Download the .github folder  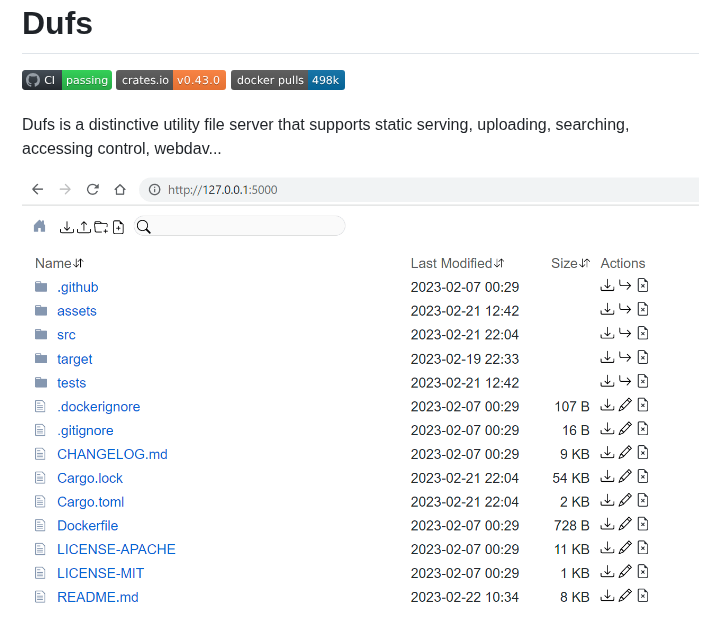(607, 286)
